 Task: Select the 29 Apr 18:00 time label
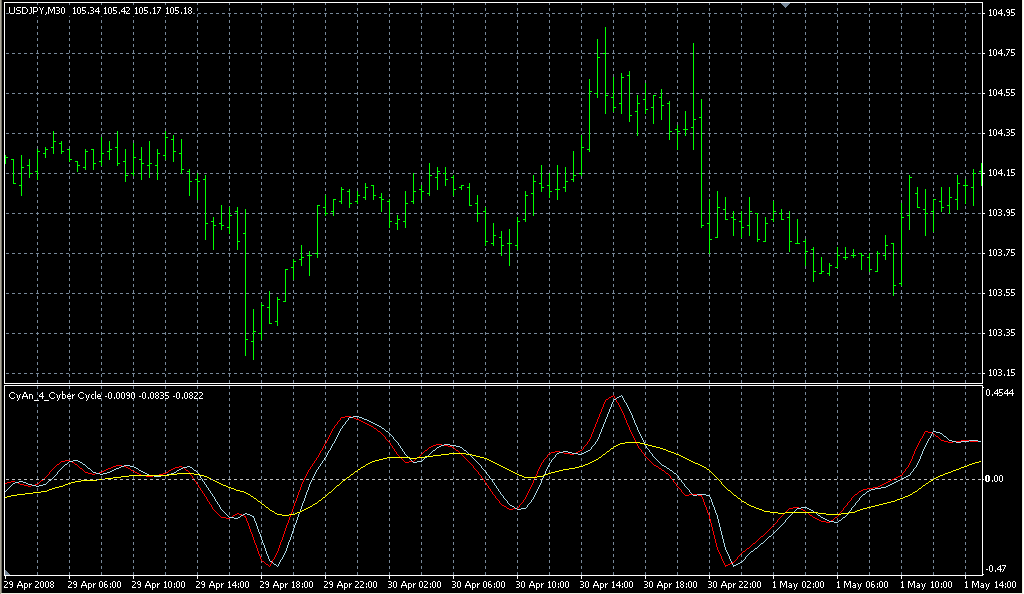pyautogui.click(x=285, y=584)
